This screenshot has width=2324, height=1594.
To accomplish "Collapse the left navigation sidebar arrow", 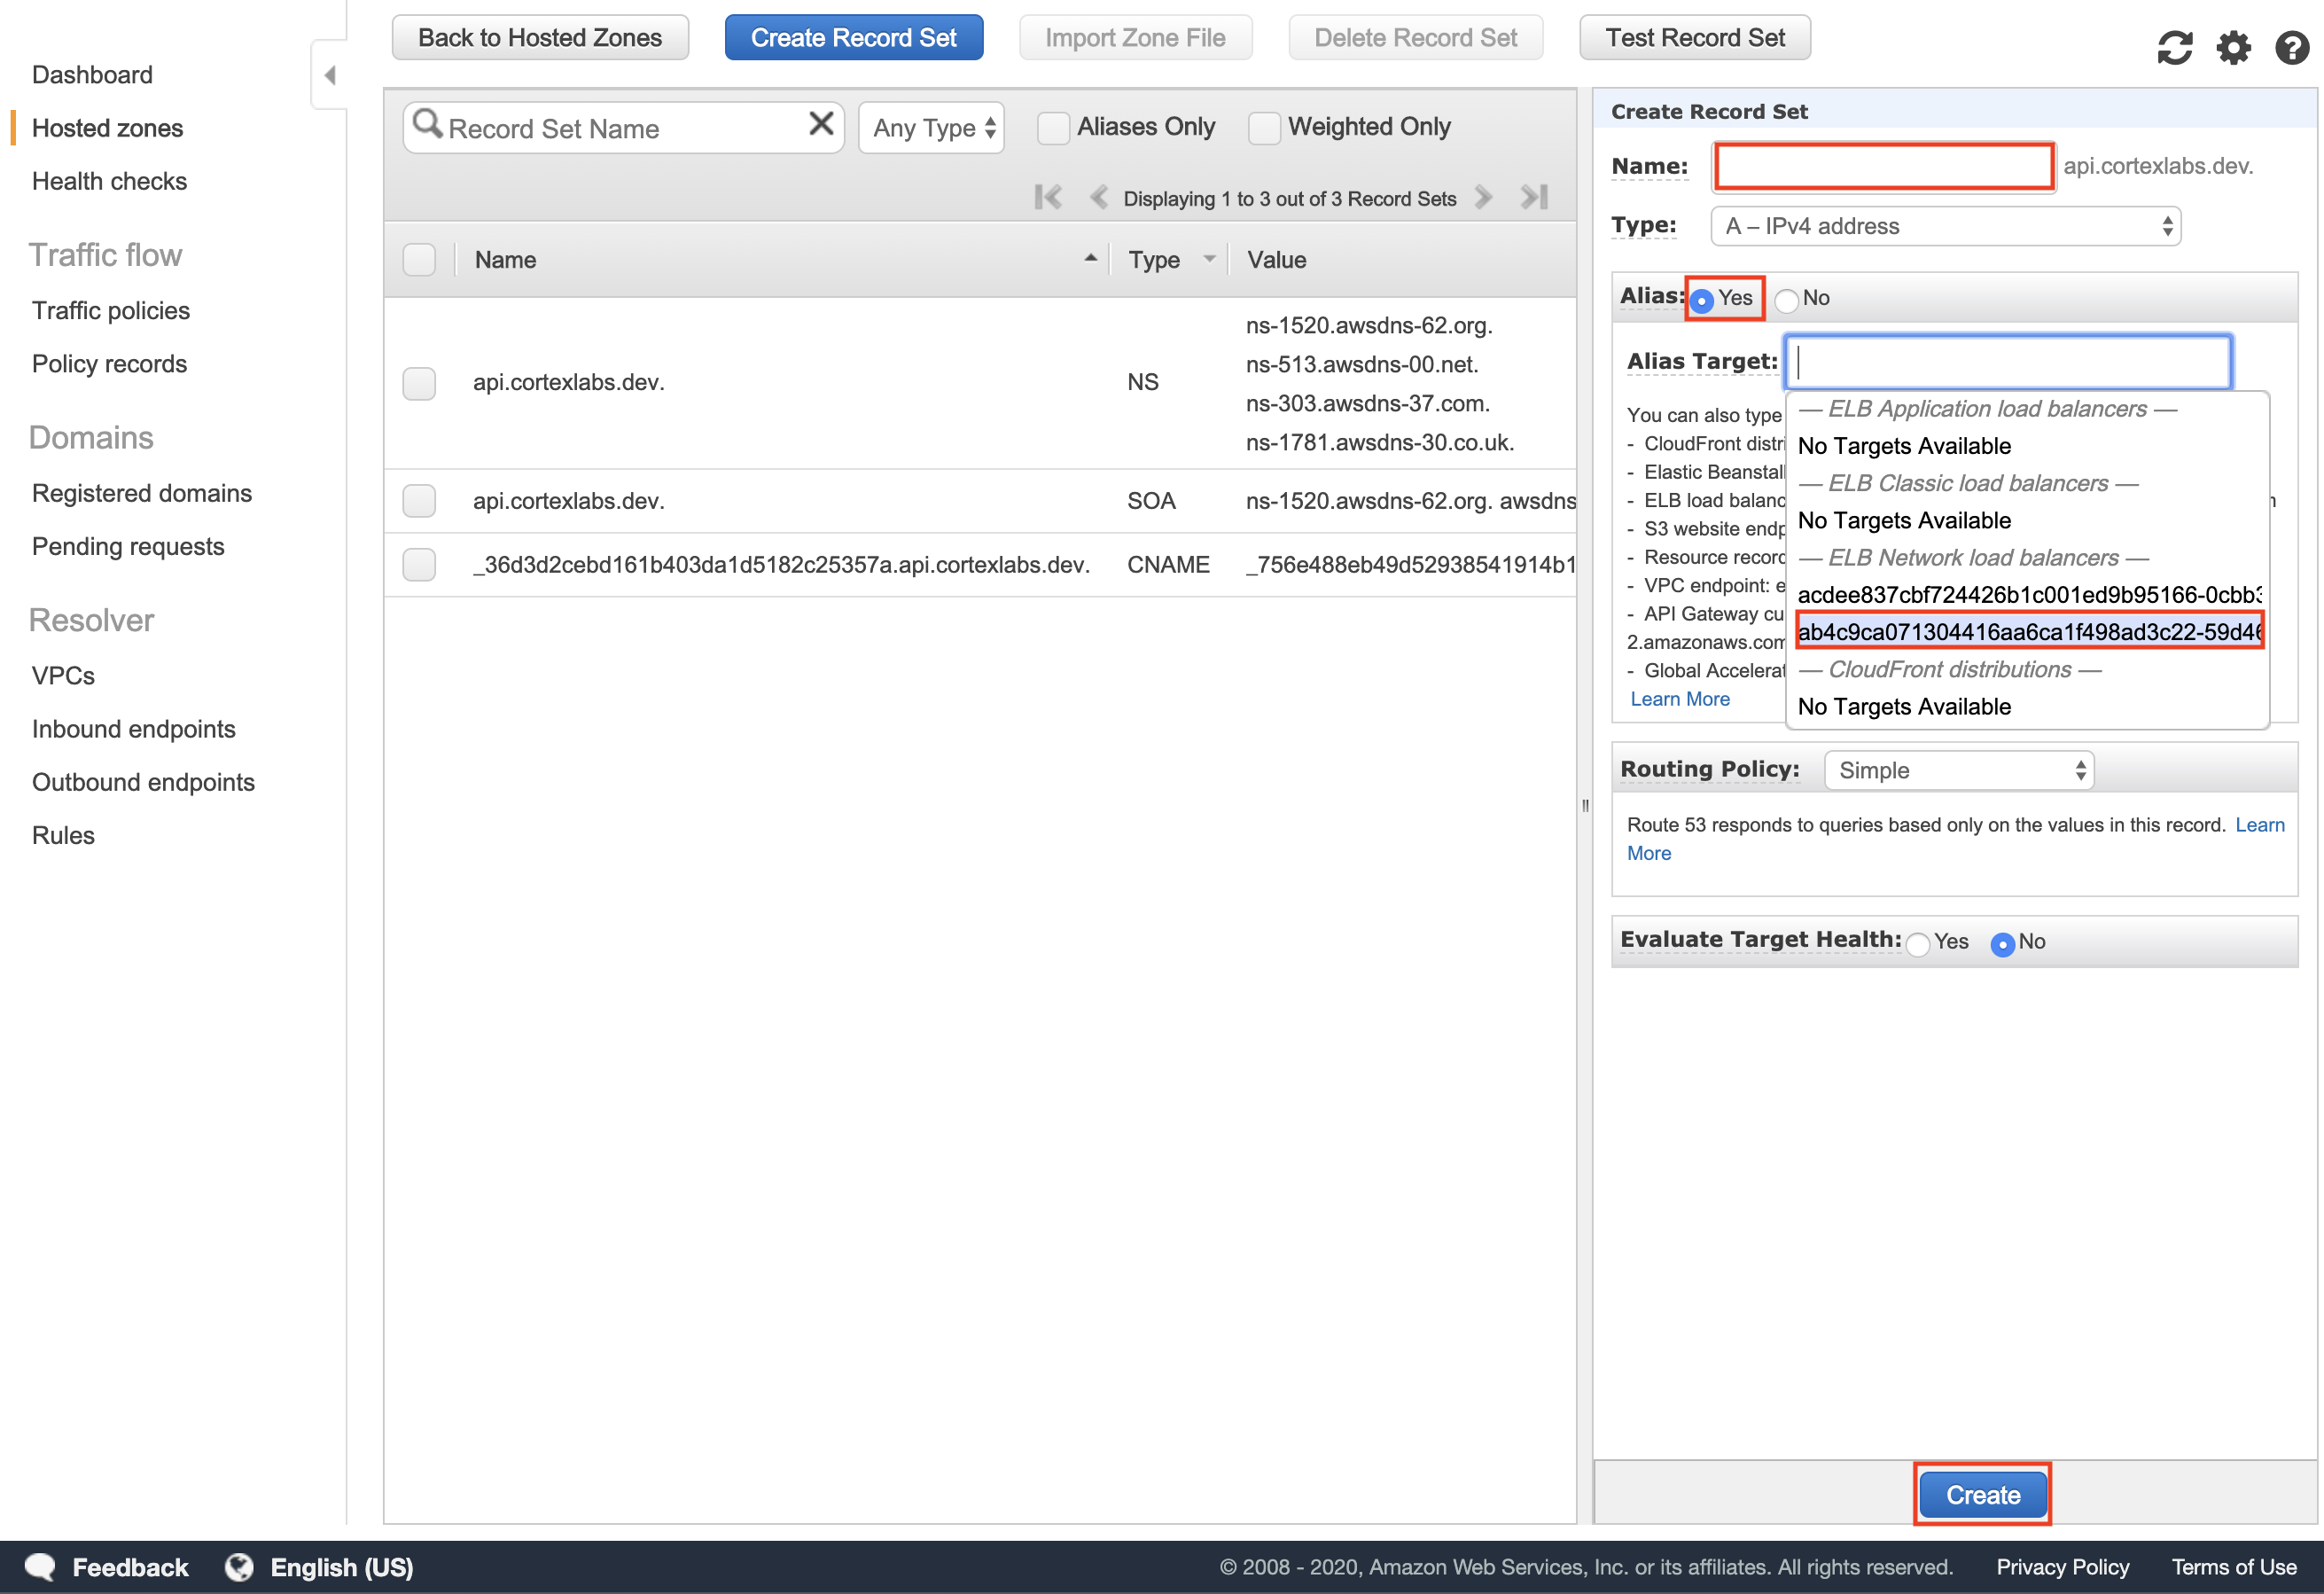I will click(329, 75).
